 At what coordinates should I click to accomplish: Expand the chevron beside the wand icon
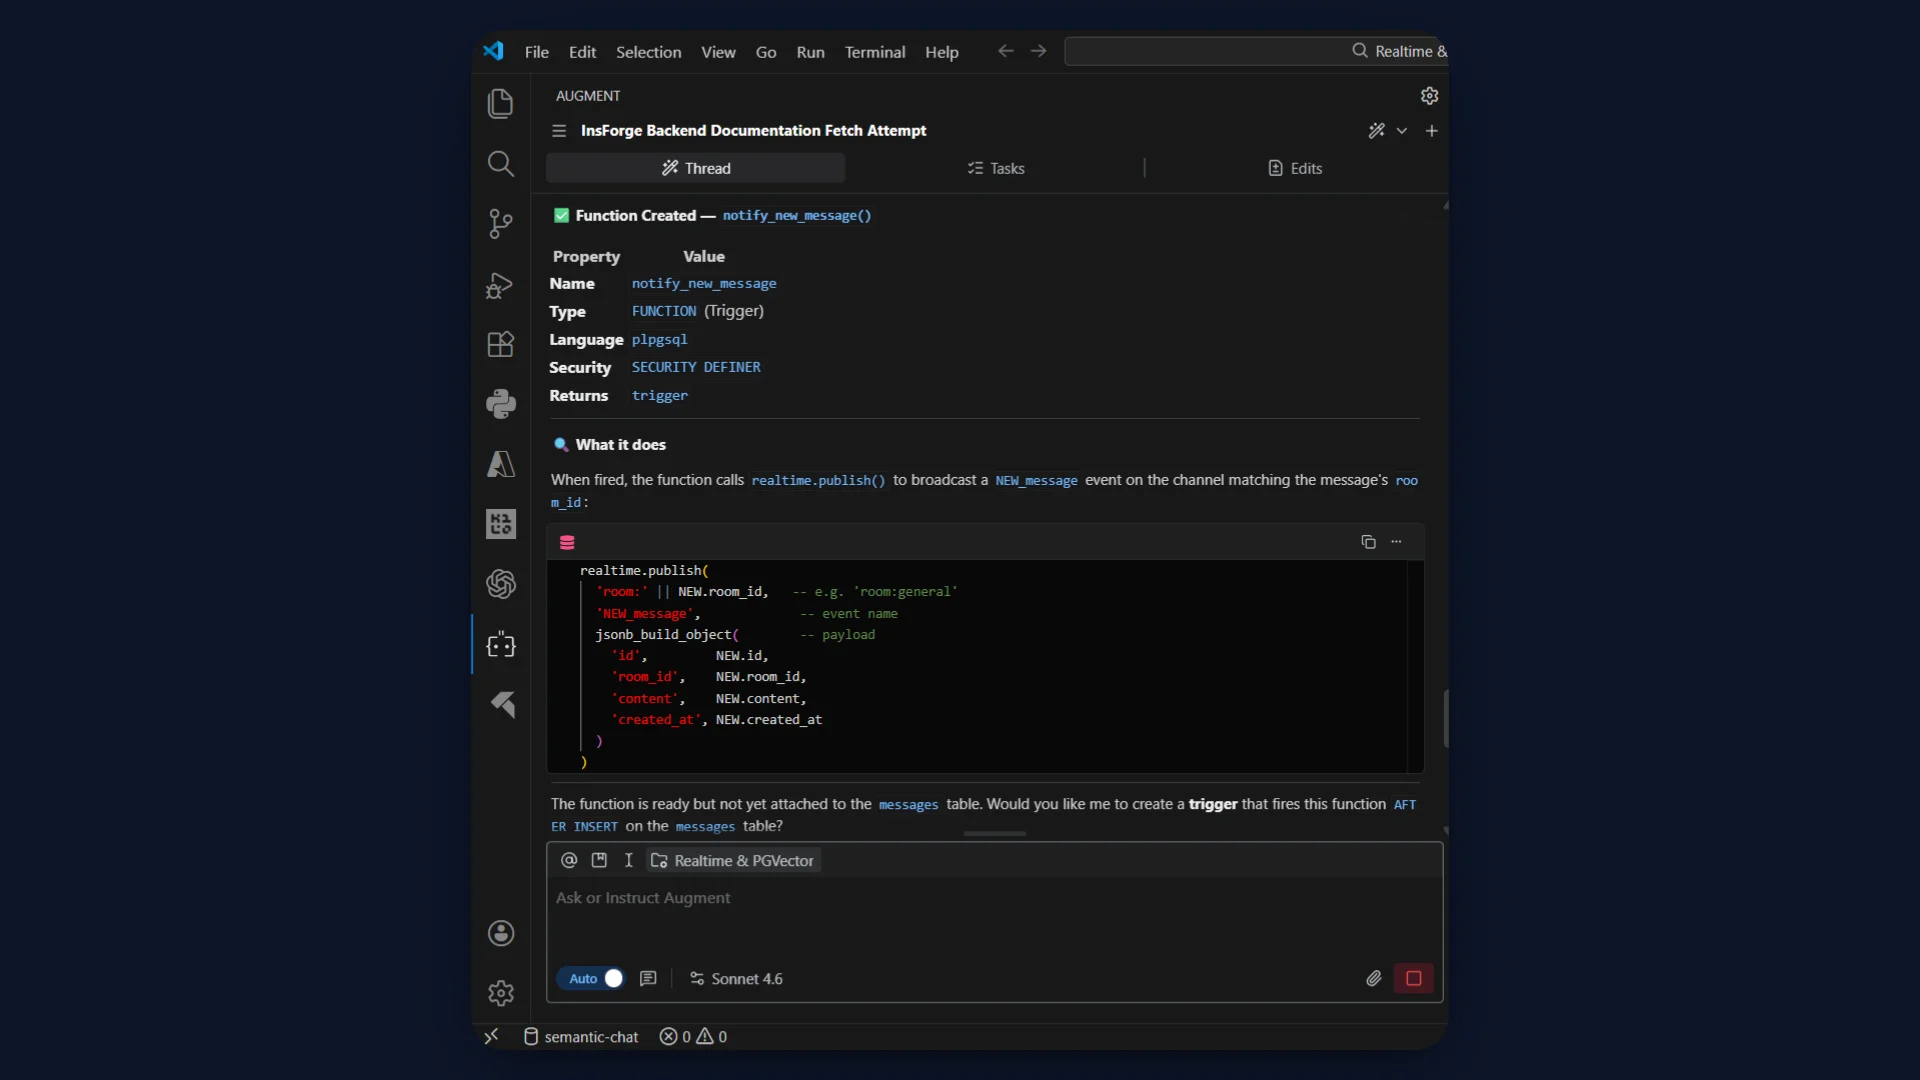(x=1402, y=131)
